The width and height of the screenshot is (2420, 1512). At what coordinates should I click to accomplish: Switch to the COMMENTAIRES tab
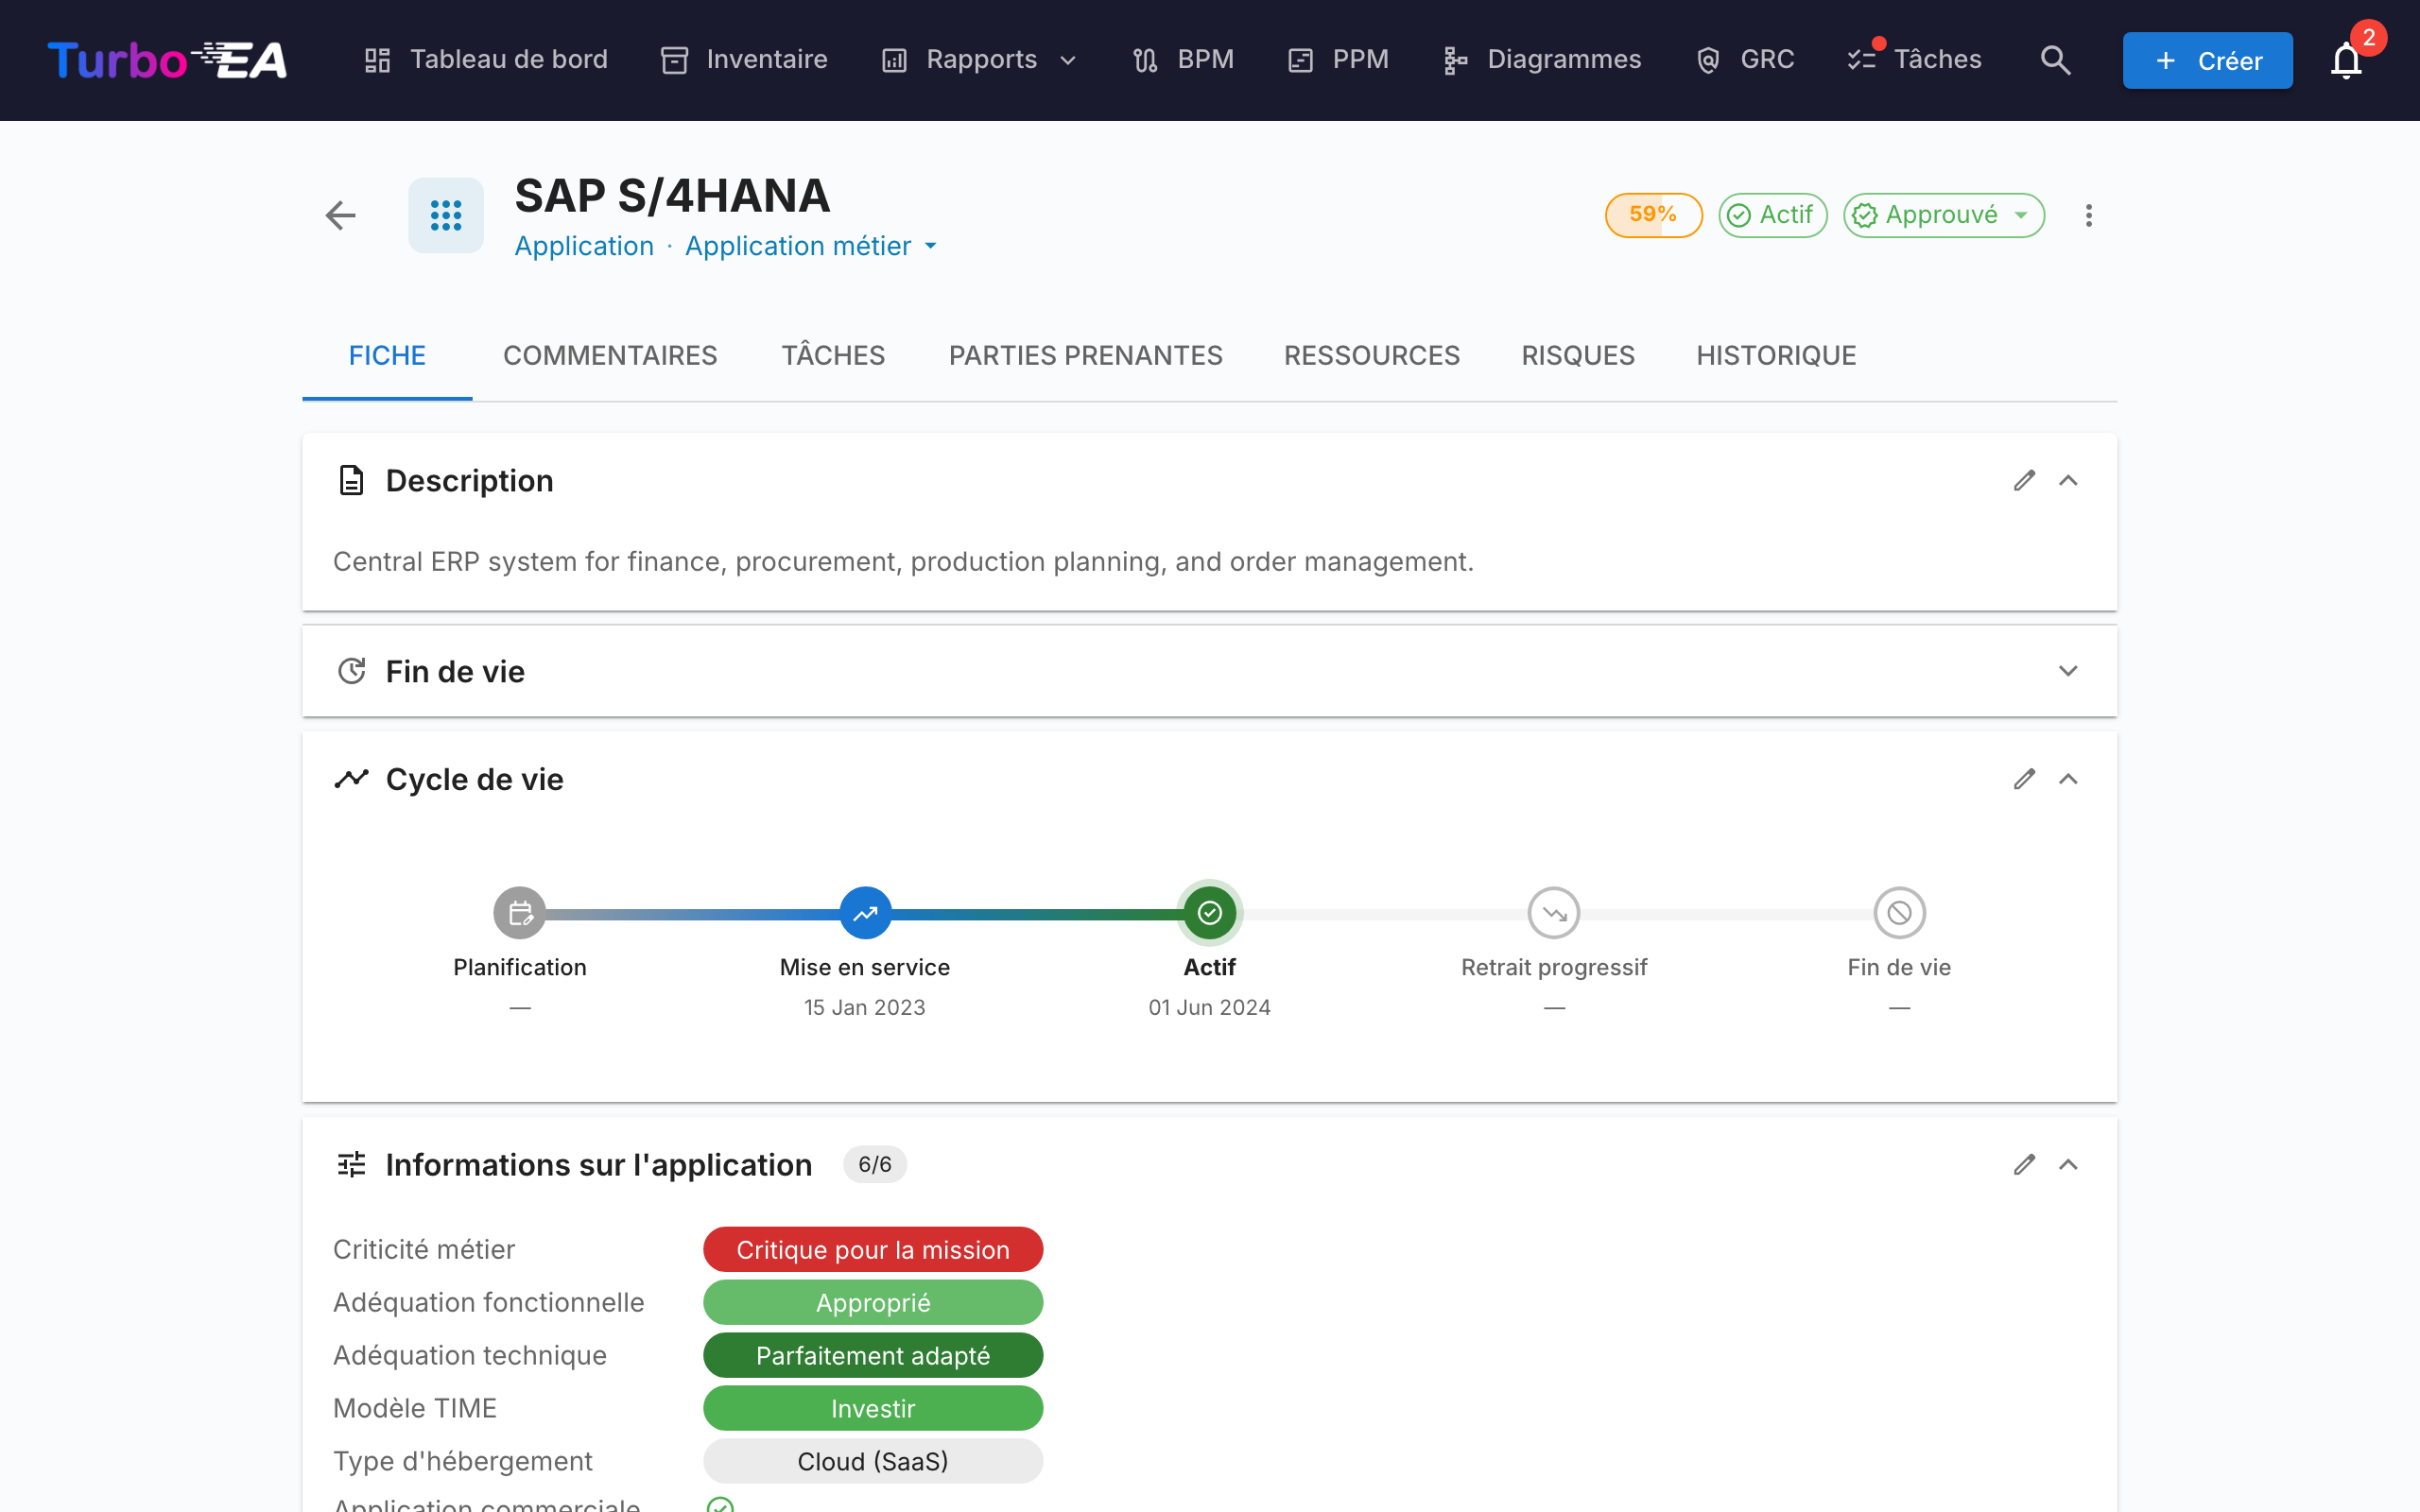[x=610, y=356]
